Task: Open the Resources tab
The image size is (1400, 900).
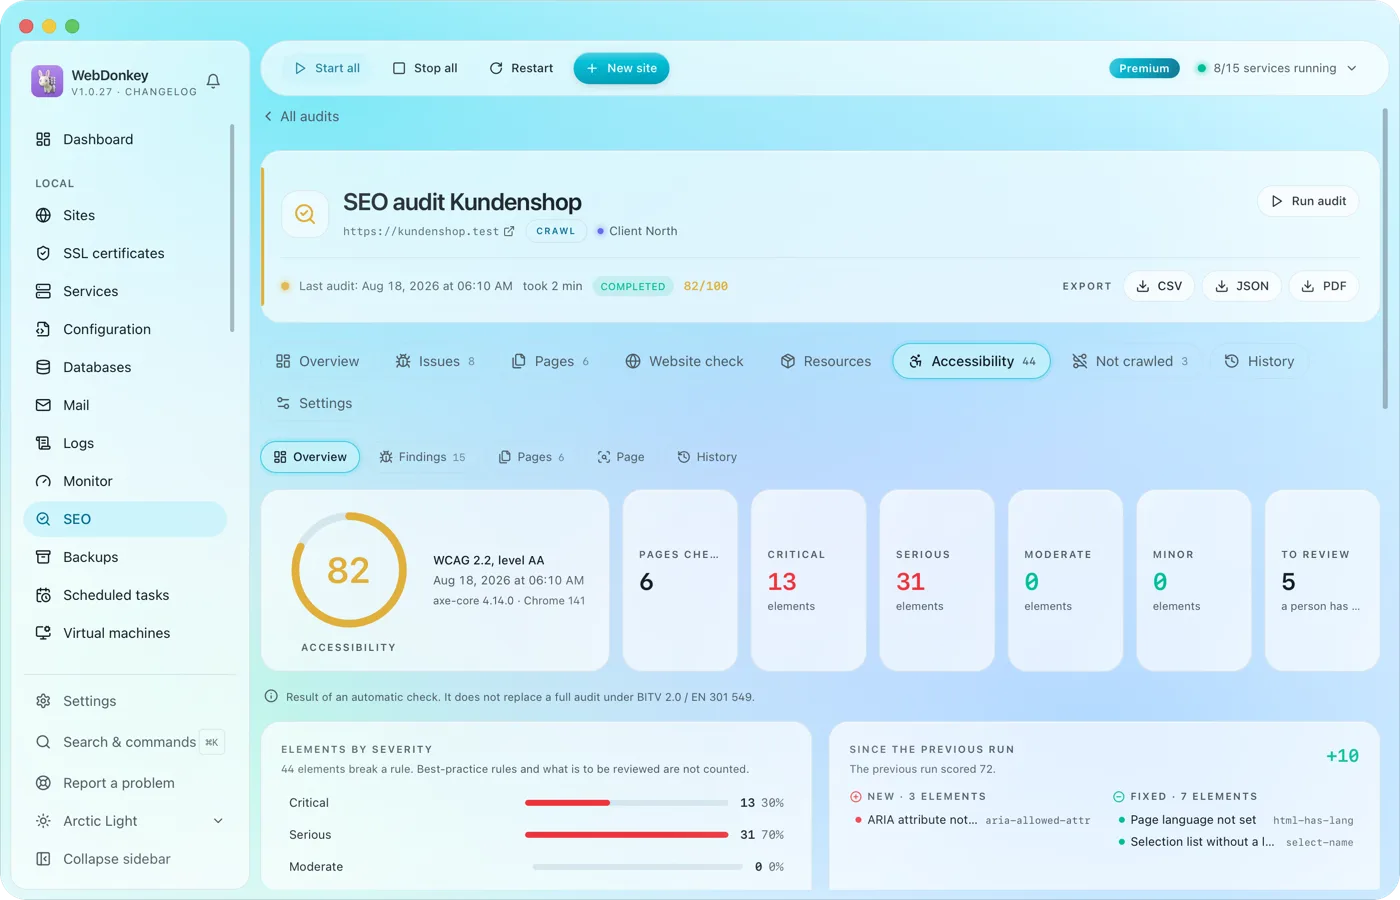Action: [826, 361]
